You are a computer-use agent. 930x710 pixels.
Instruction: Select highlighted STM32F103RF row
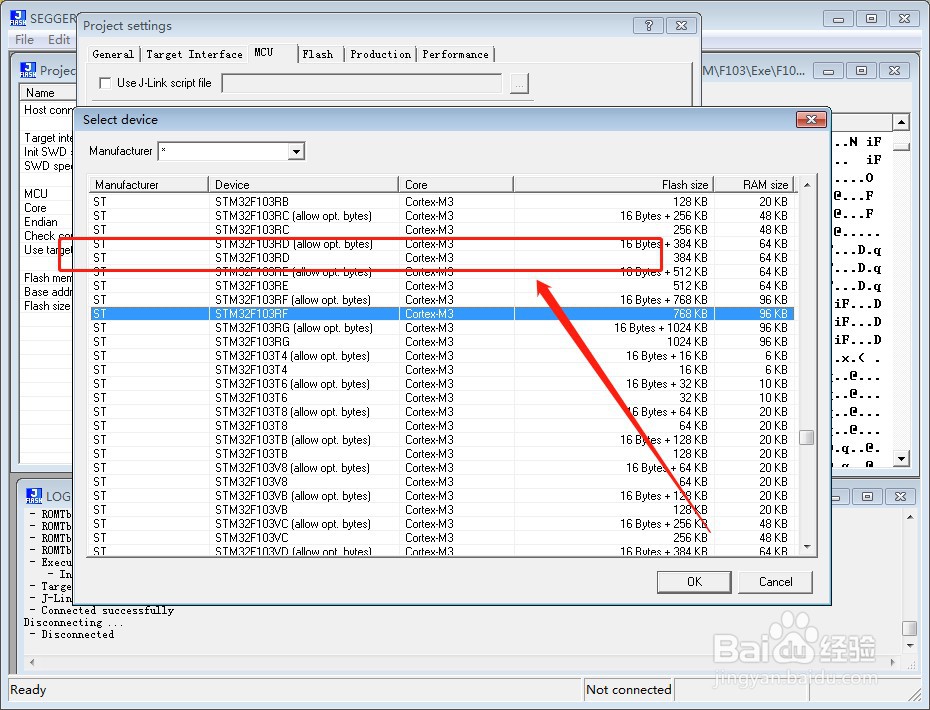pyautogui.click(x=442, y=314)
